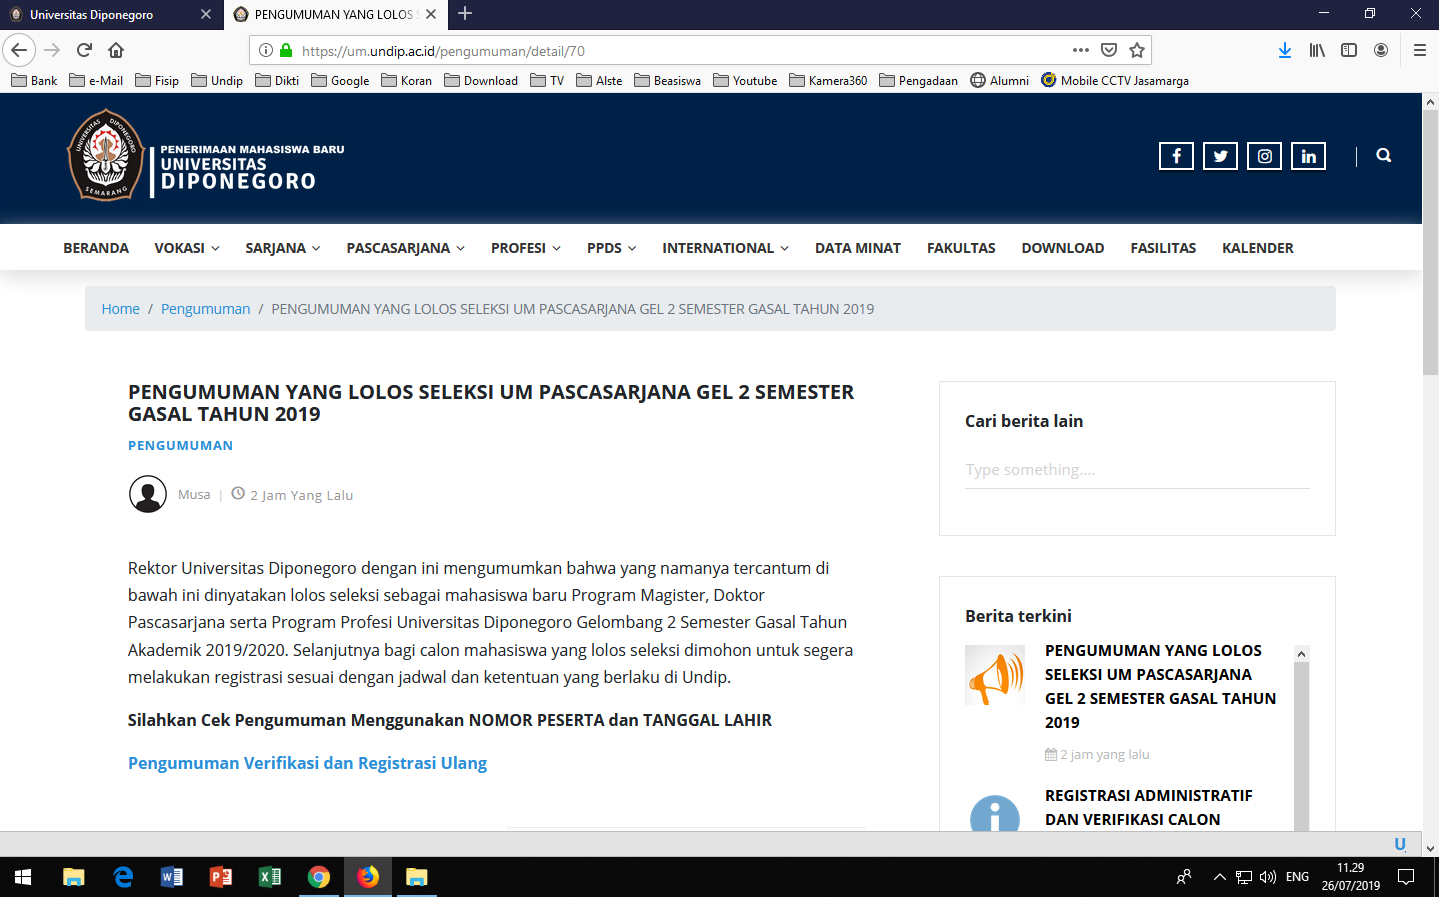Open the Facebook social icon
1439x897 pixels.
(x=1176, y=156)
